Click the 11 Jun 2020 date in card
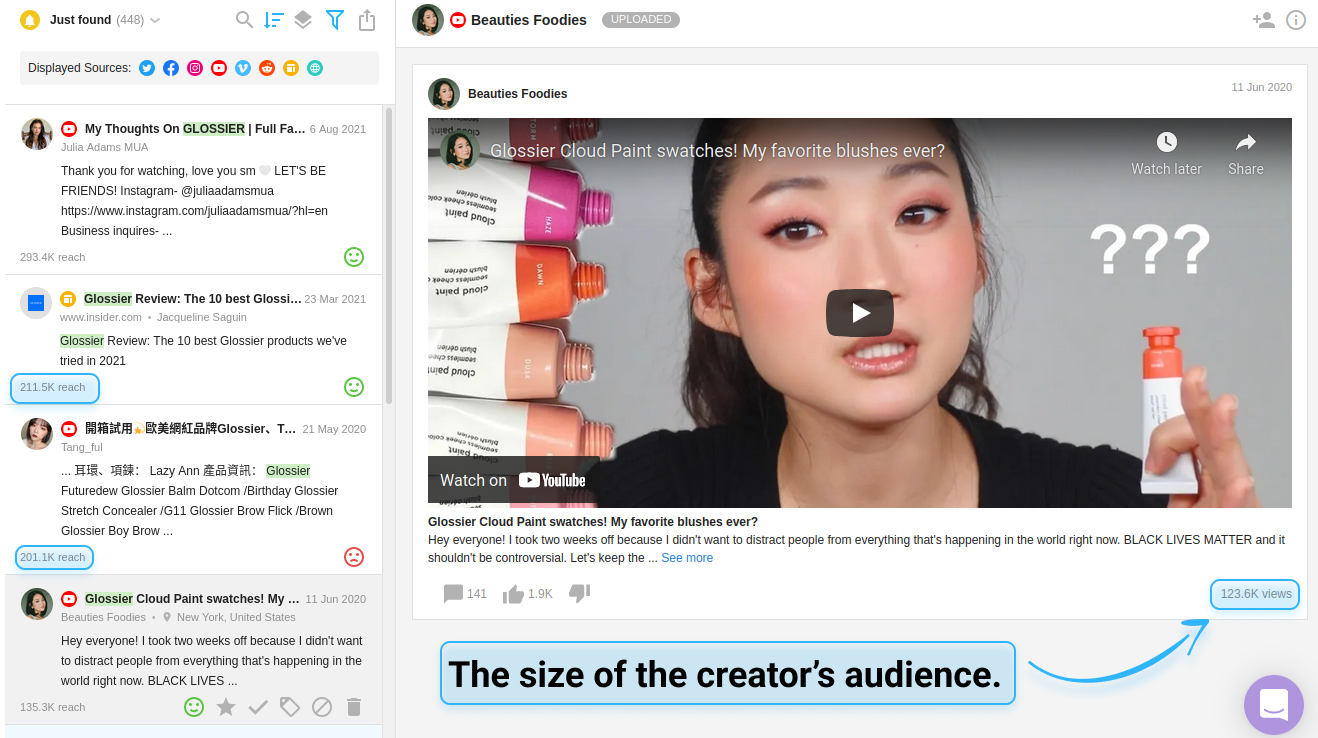This screenshot has width=1318, height=738. [x=1262, y=87]
